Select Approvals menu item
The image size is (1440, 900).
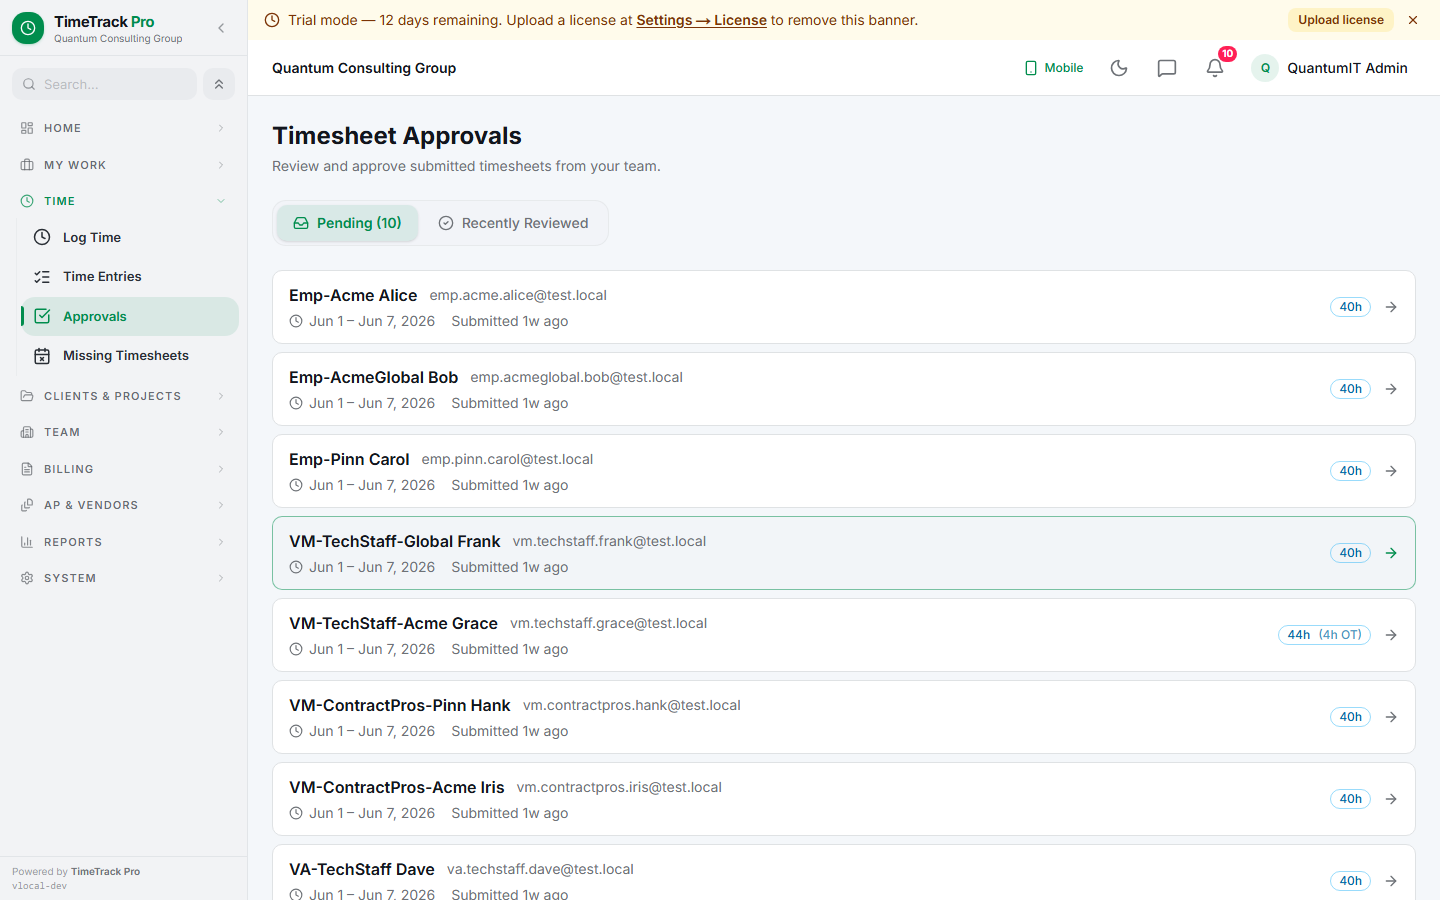[x=130, y=316]
